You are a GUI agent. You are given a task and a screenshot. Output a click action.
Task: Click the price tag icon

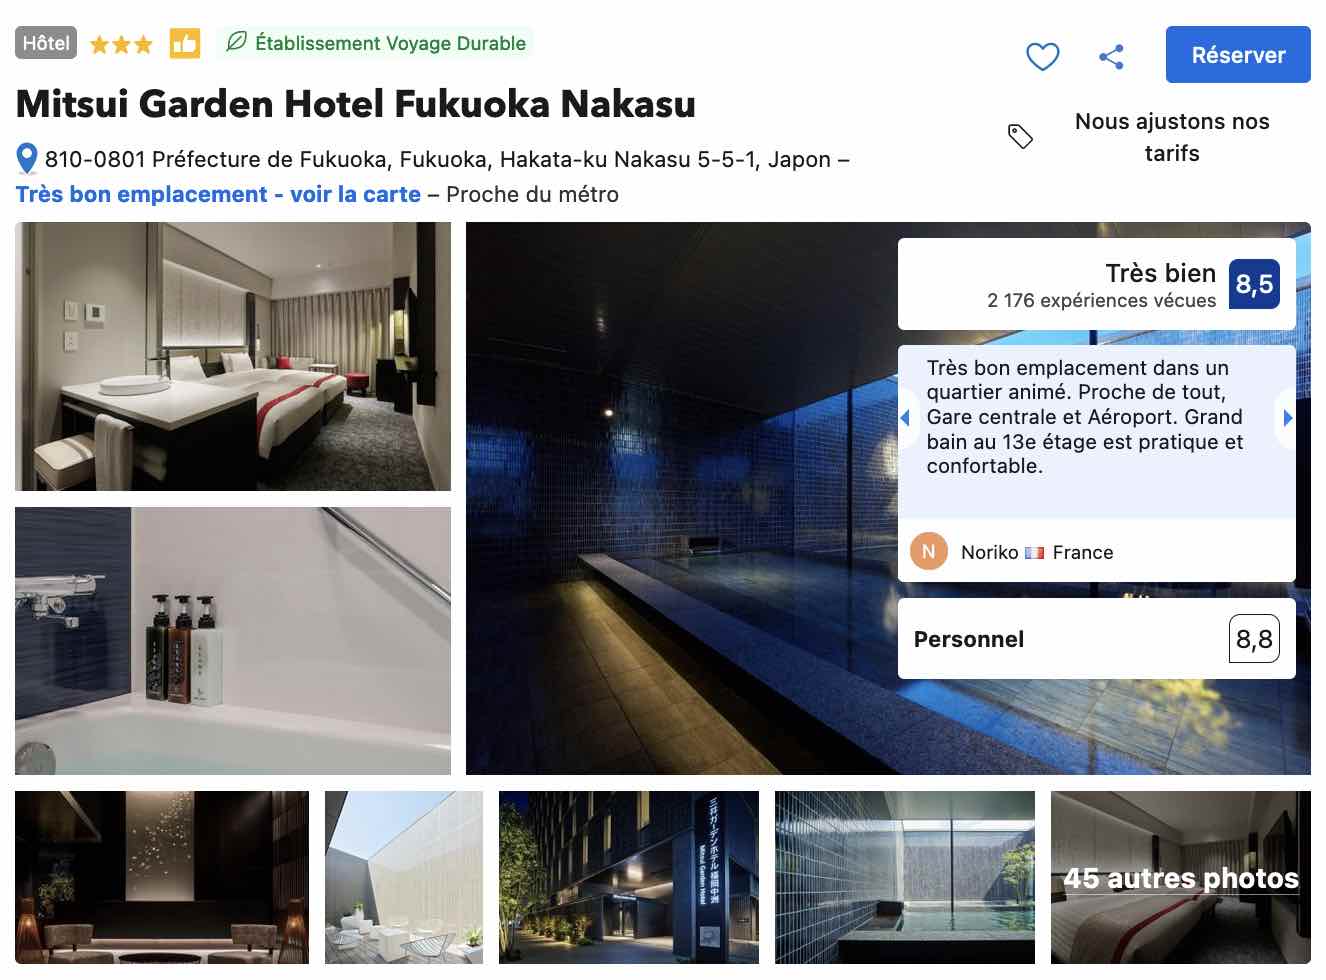pyautogui.click(x=1020, y=137)
